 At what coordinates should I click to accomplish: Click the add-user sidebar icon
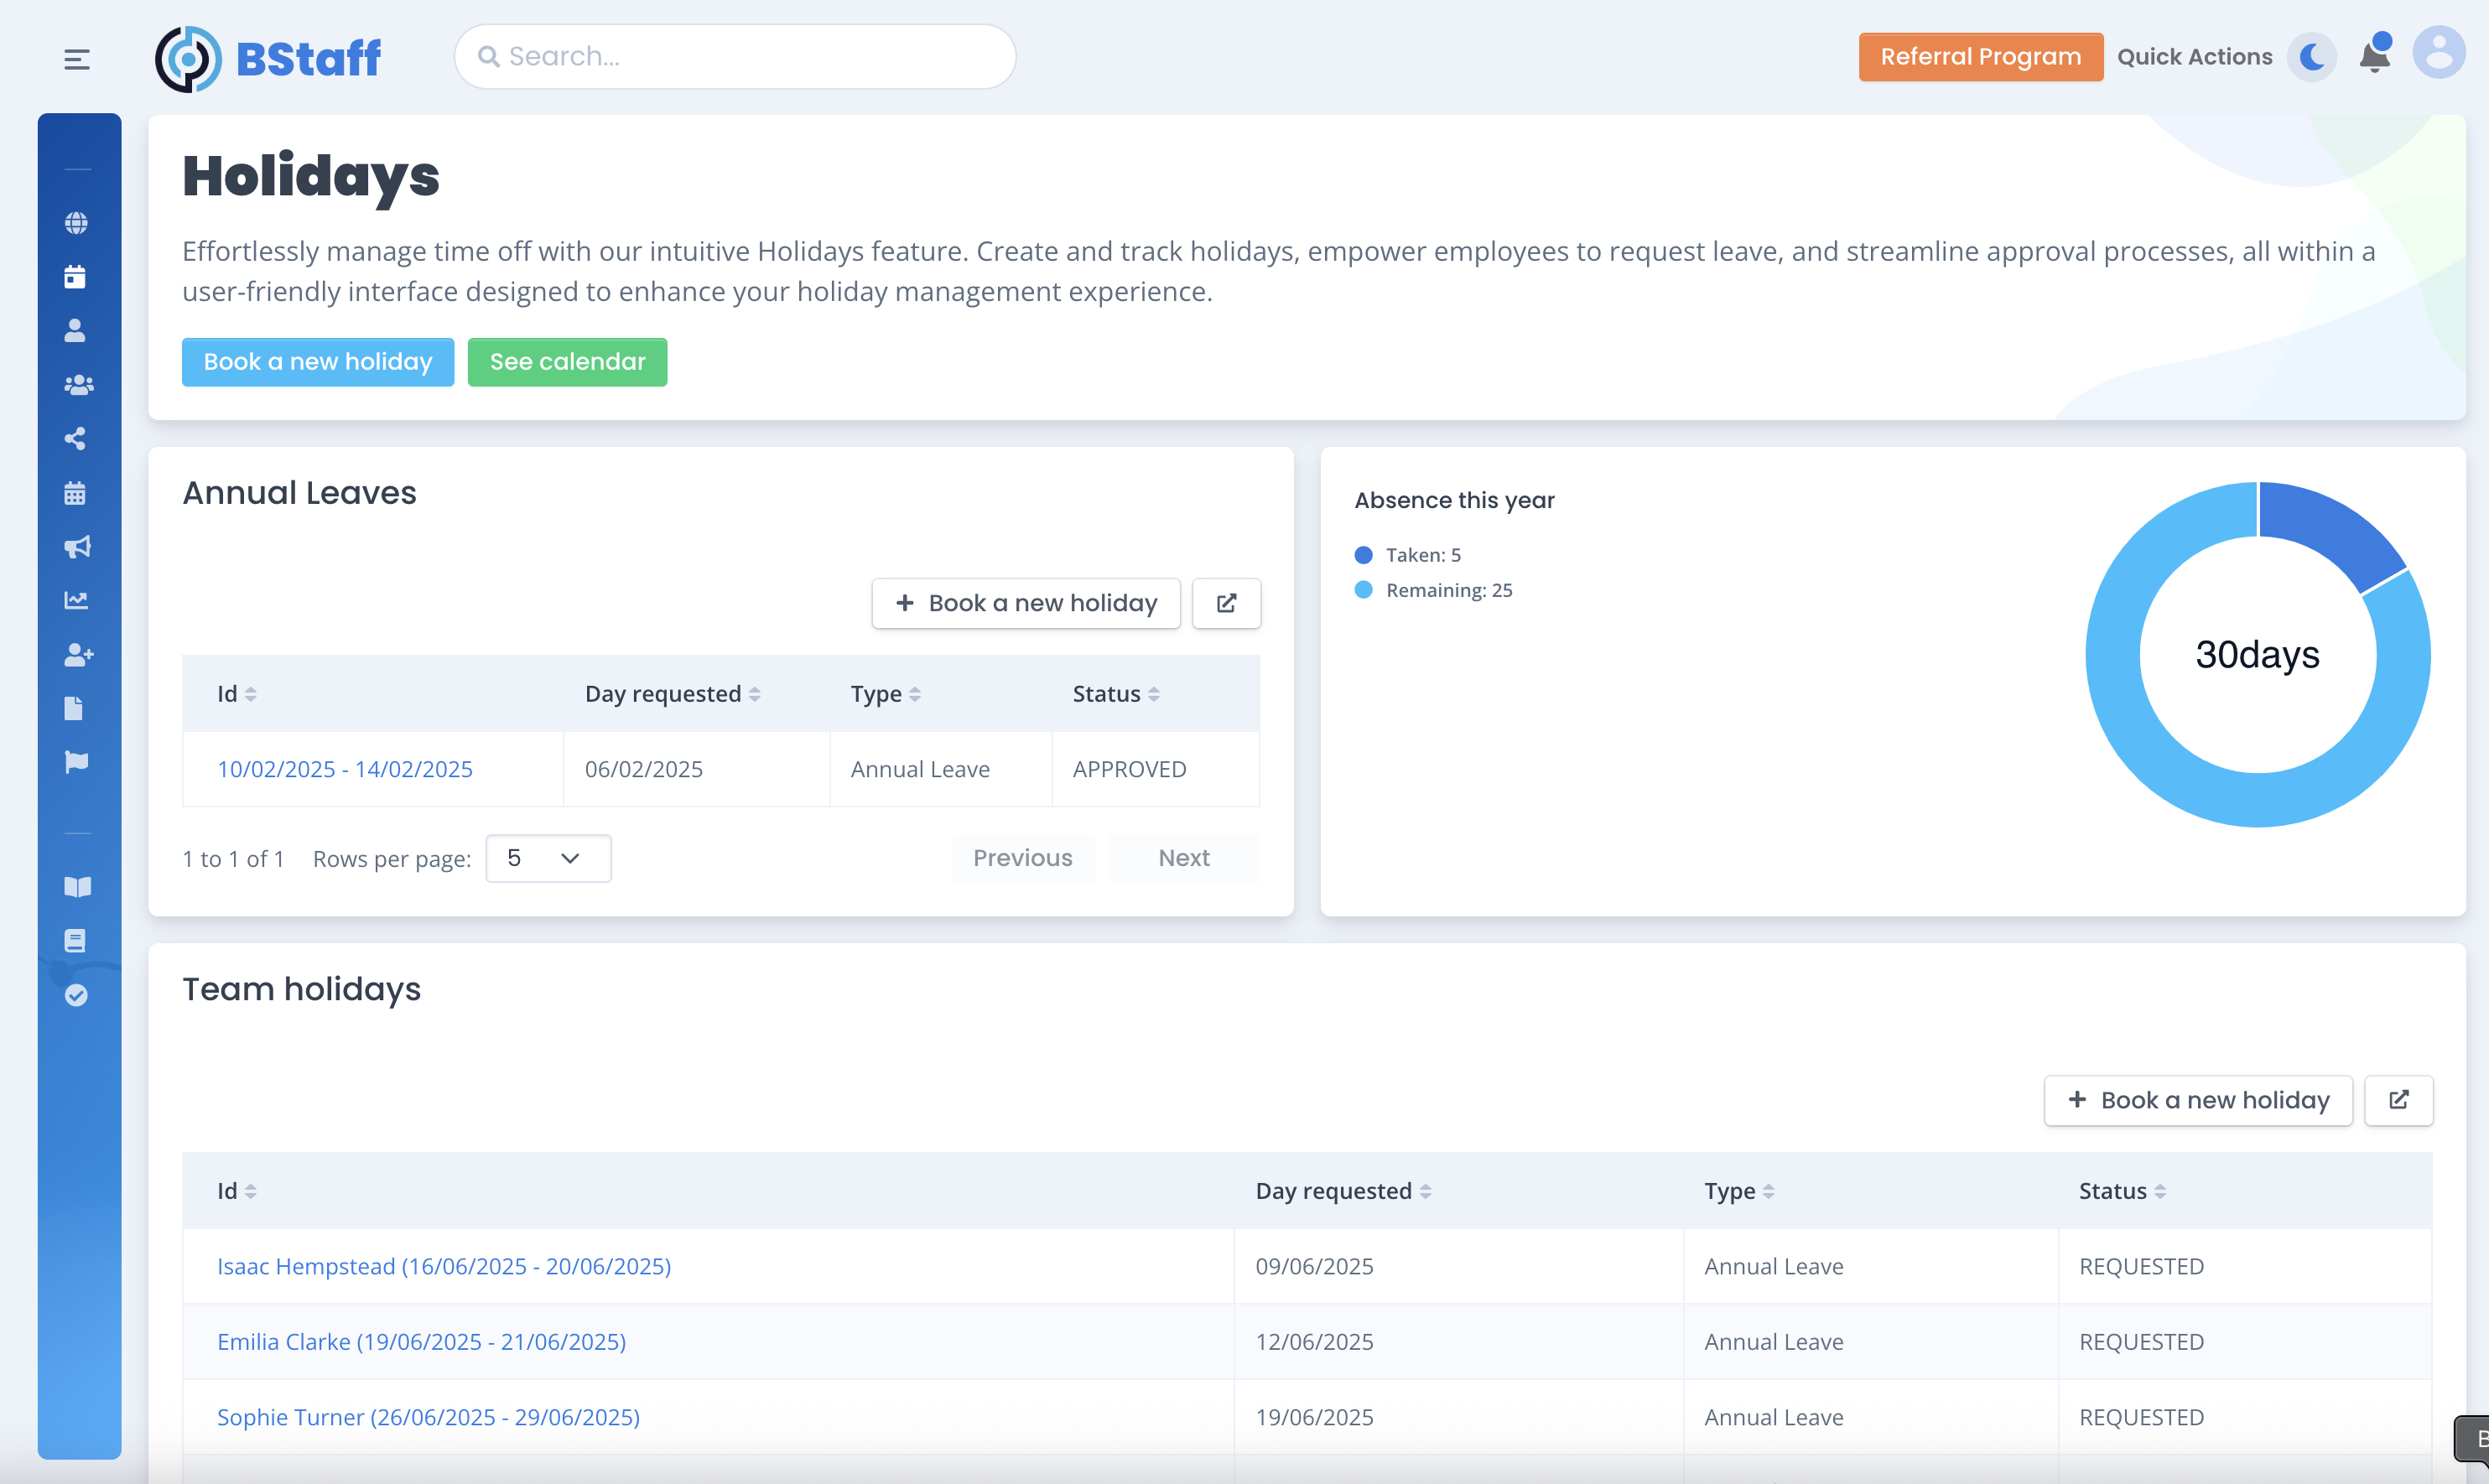(x=78, y=655)
